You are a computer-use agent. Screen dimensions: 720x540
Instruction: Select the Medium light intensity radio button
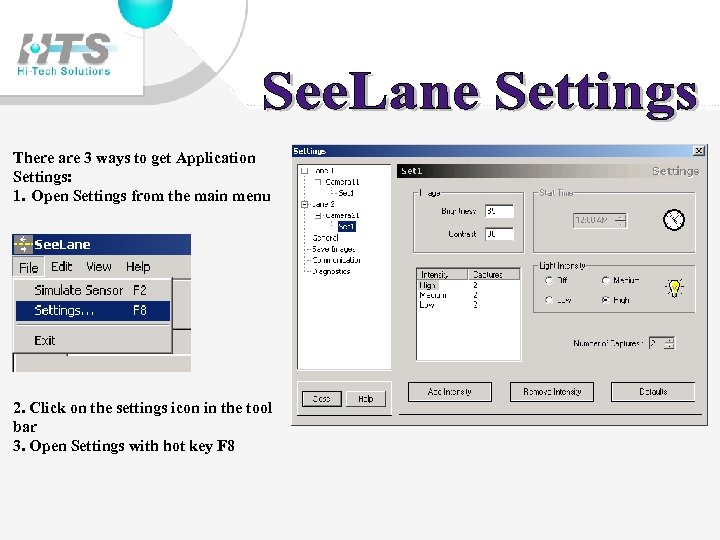[x=606, y=280]
